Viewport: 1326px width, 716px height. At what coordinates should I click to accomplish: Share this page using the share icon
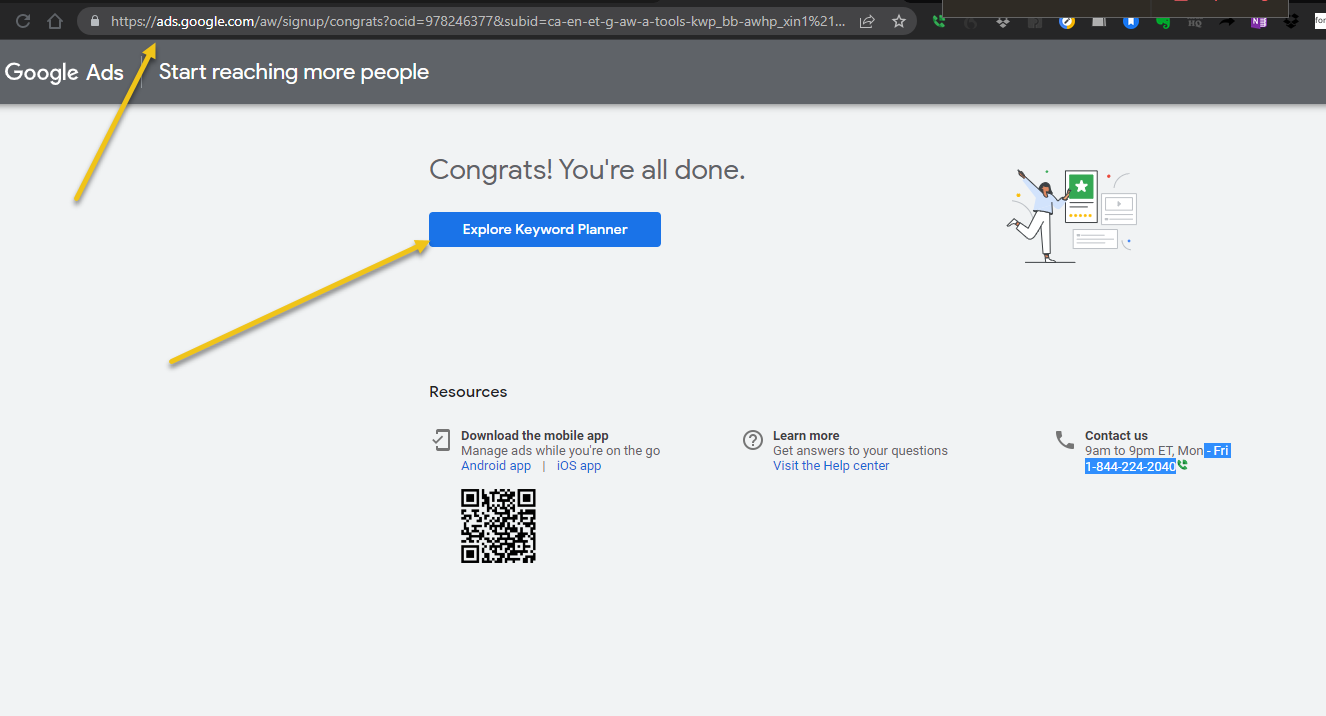pos(867,21)
